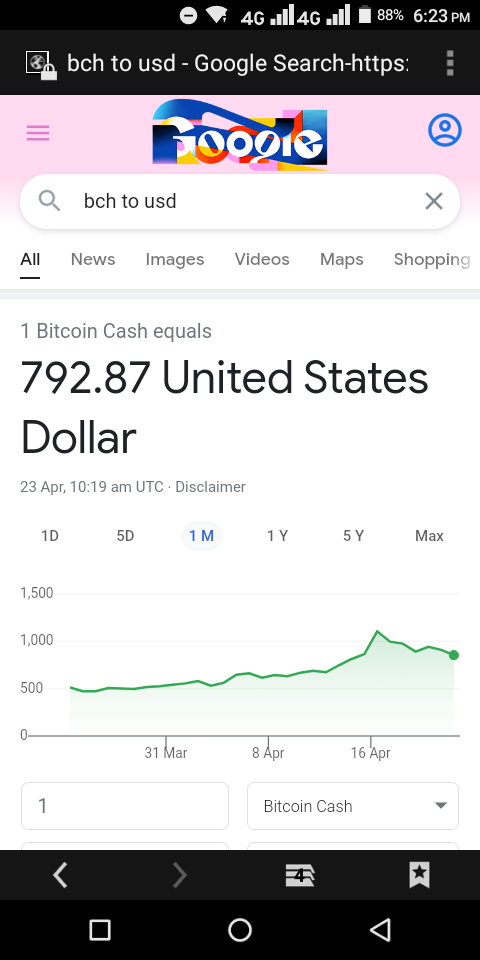Click the Google doodle logo
Image resolution: width=480 pixels, height=960 pixels.
pyautogui.click(x=239, y=135)
